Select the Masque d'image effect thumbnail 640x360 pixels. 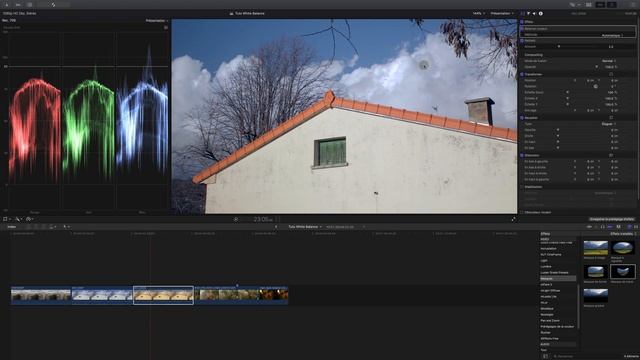coord(596,248)
